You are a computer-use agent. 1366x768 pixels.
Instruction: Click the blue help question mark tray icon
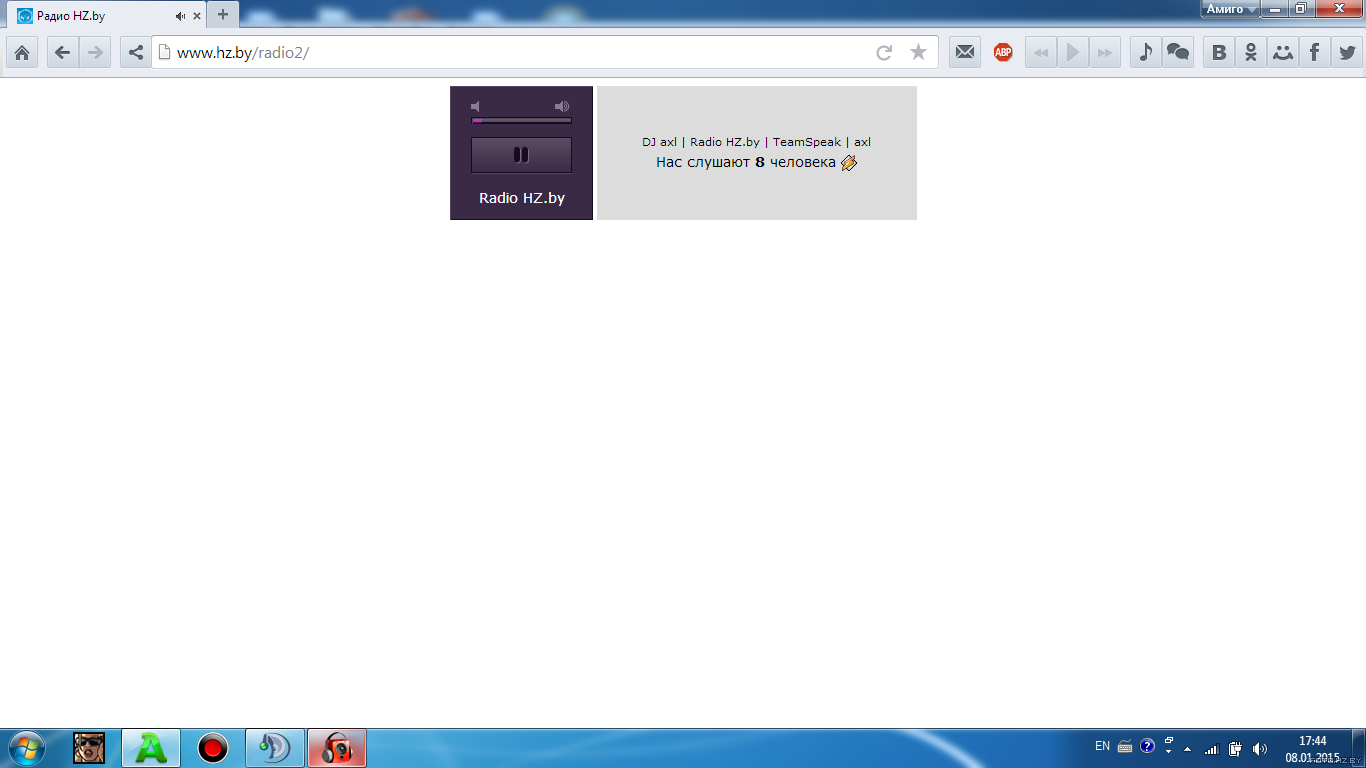pyautogui.click(x=1148, y=746)
